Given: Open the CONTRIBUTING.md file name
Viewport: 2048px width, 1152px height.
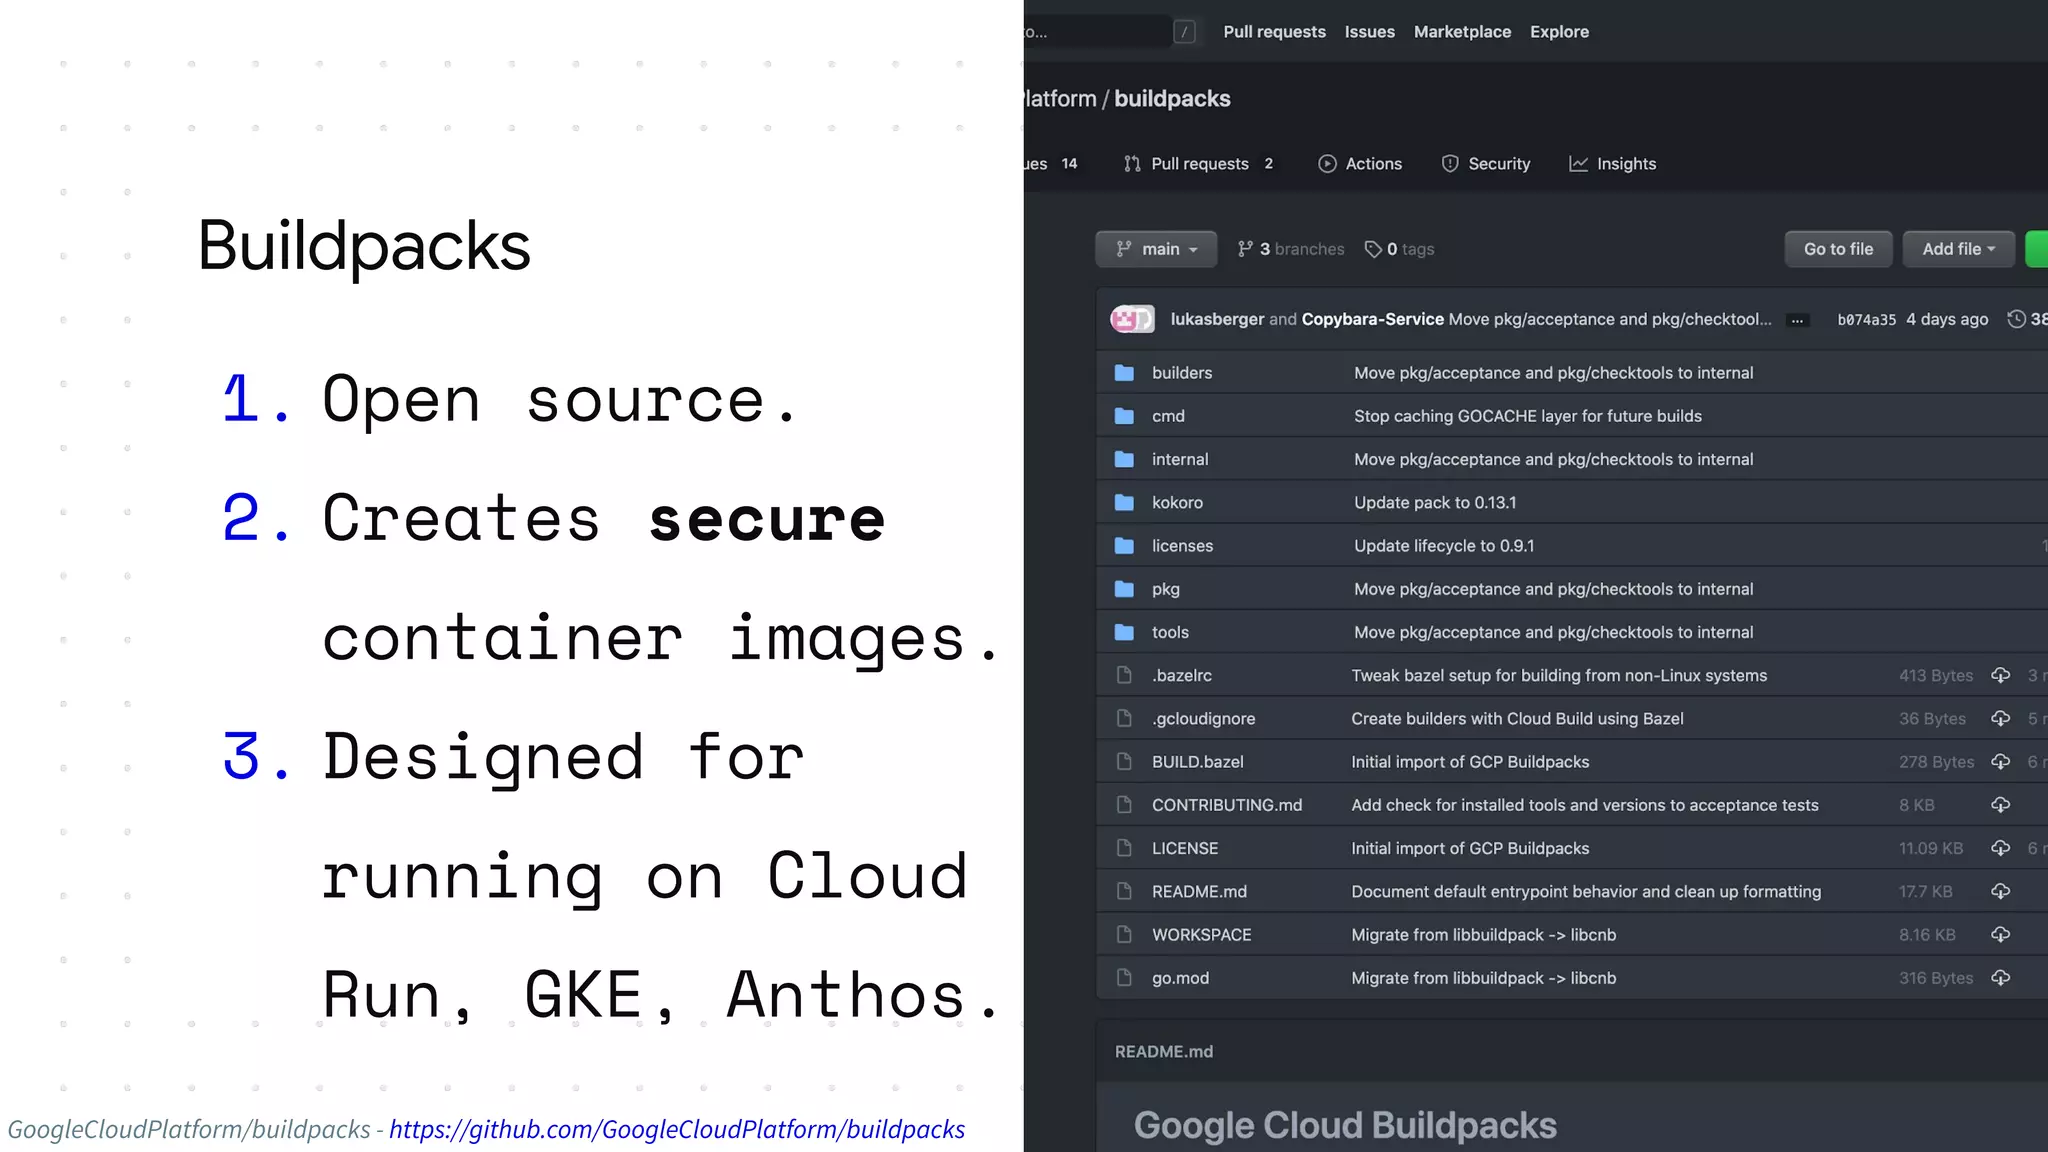Looking at the screenshot, I should click(x=1227, y=805).
